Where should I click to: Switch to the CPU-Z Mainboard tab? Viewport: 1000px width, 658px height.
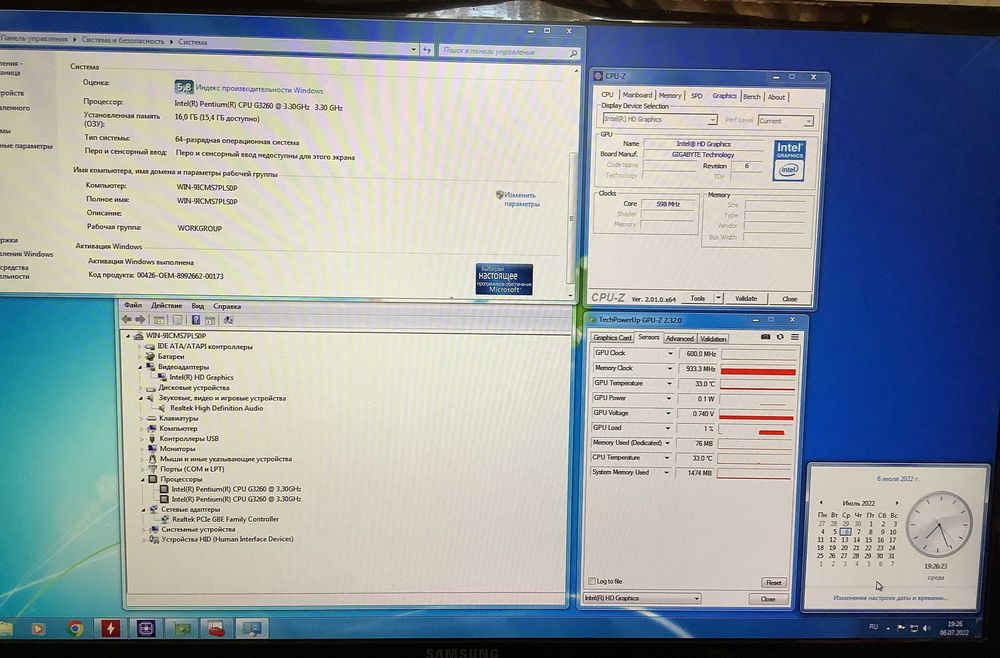pos(637,95)
